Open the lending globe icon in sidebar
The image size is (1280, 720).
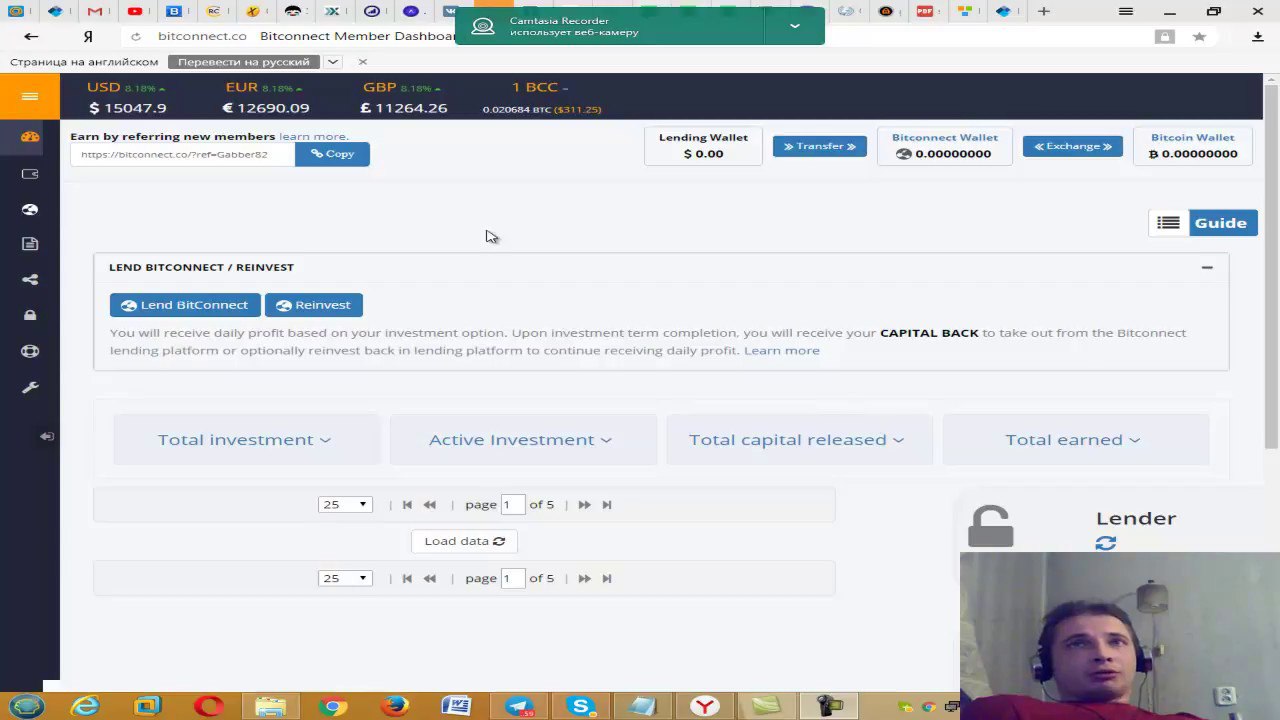click(30, 209)
